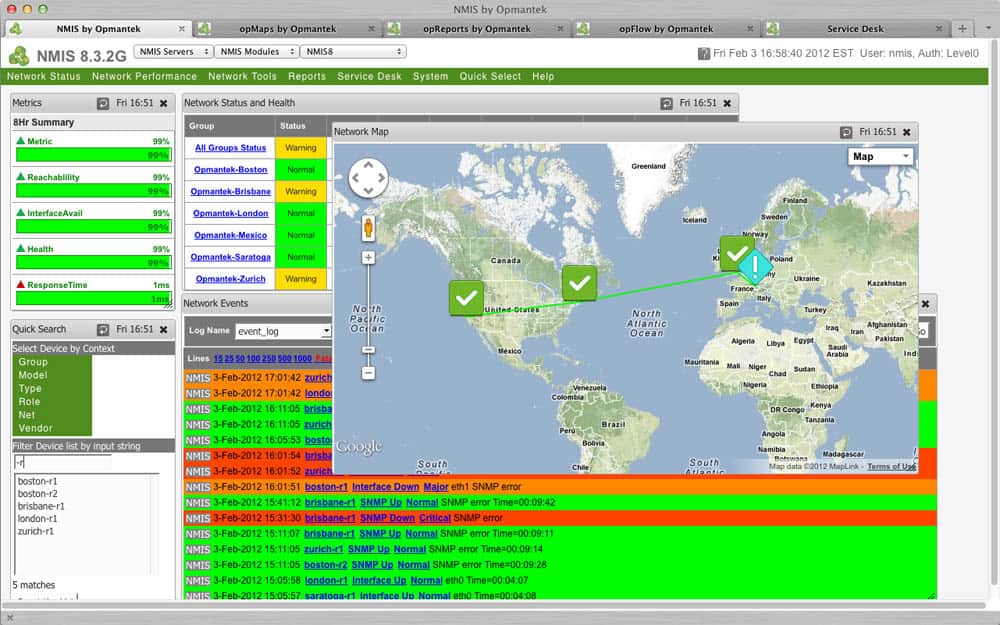Open the NMIS Servers dropdown
This screenshot has width=1000, height=625.
(173, 52)
